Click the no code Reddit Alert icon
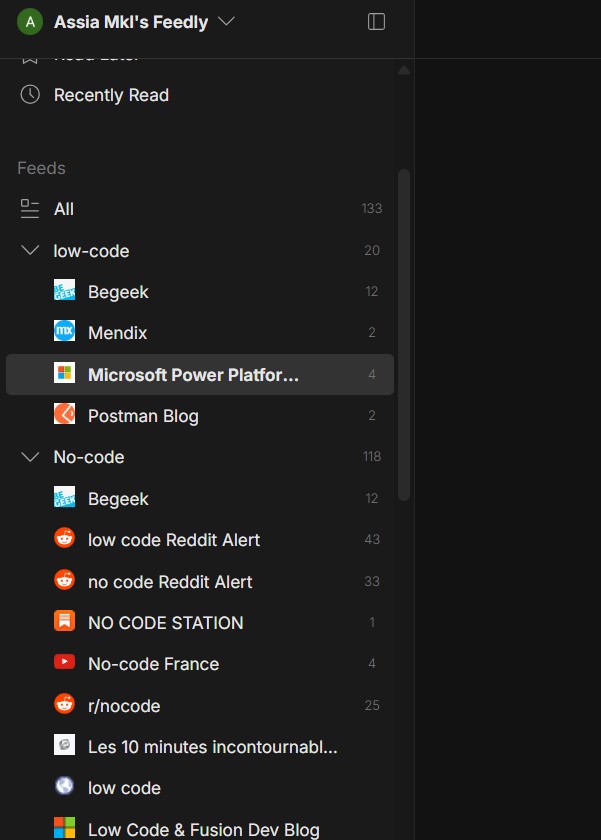Image resolution: width=601 pixels, height=840 pixels. (64, 580)
